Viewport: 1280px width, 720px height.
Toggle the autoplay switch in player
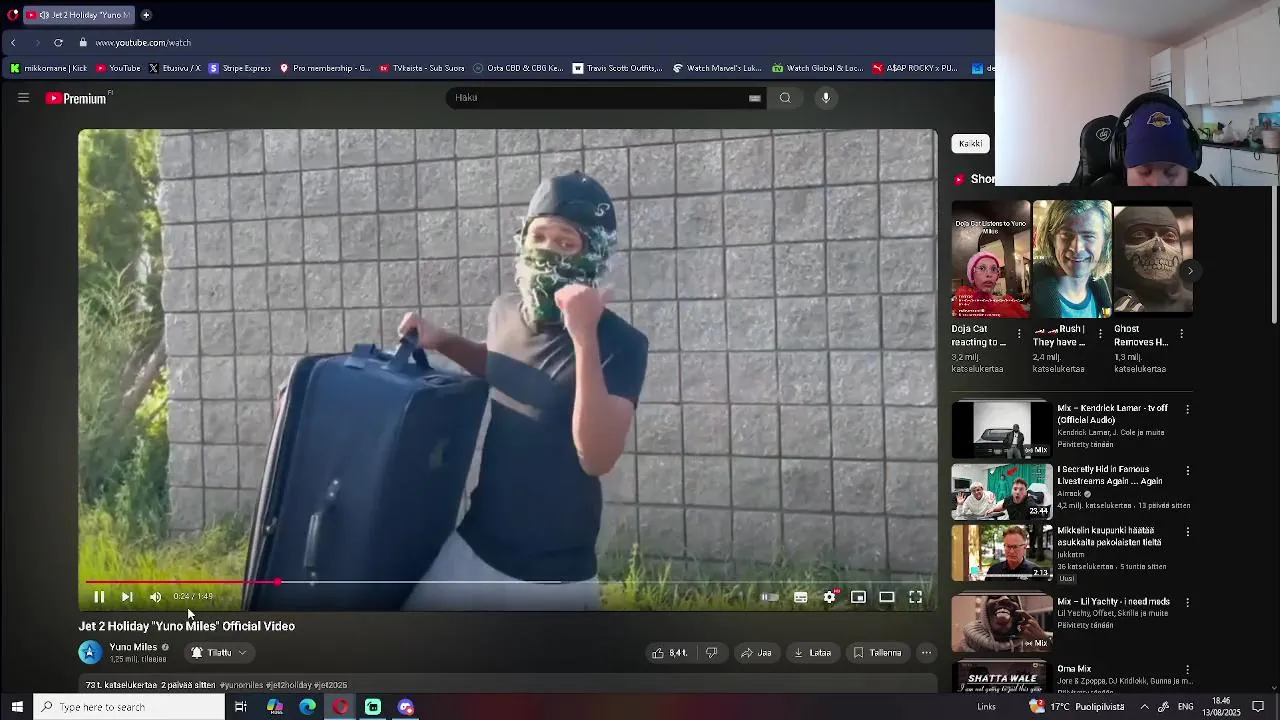[770, 597]
